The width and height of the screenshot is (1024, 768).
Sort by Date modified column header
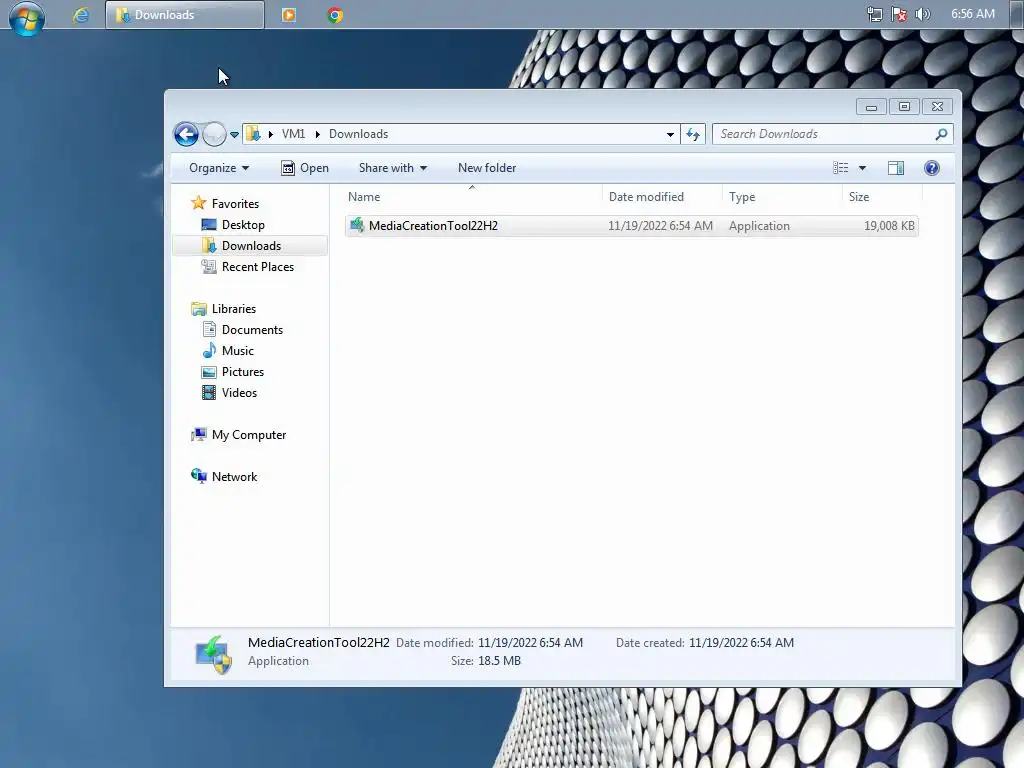pyautogui.click(x=662, y=197)
